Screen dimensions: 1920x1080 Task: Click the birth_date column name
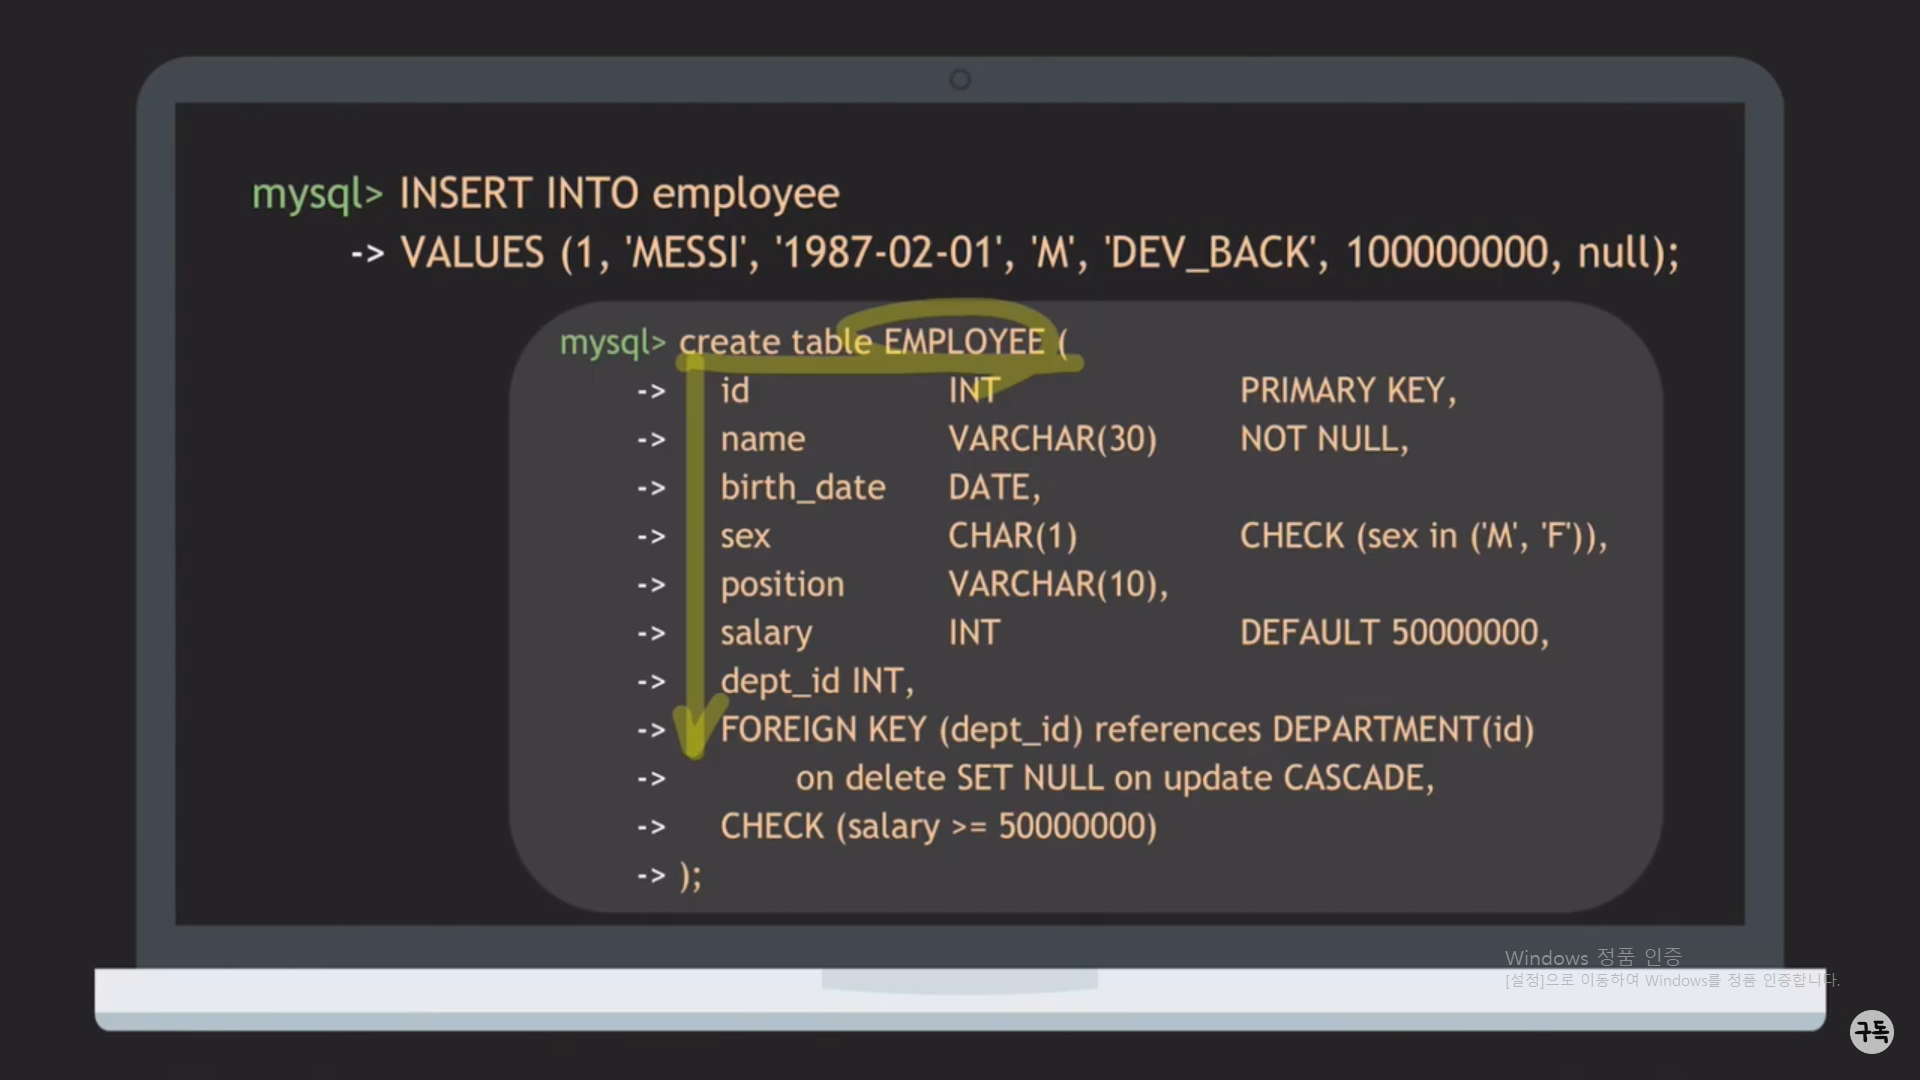[x=802, y=487]
